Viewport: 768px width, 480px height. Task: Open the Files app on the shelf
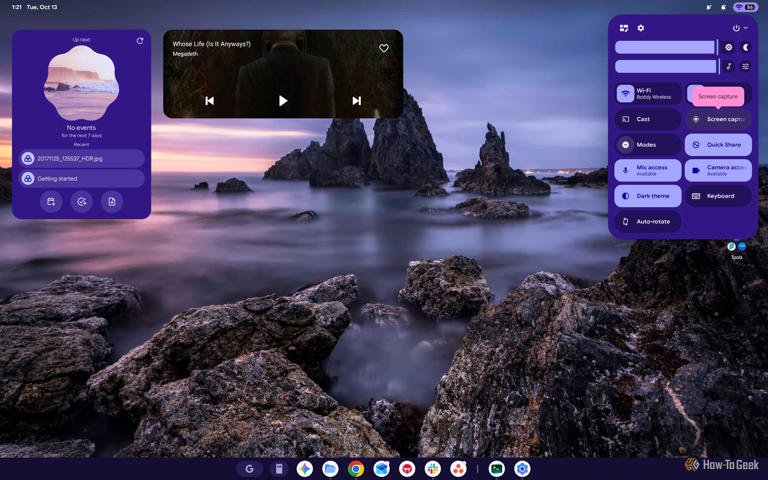coord(330,469)
